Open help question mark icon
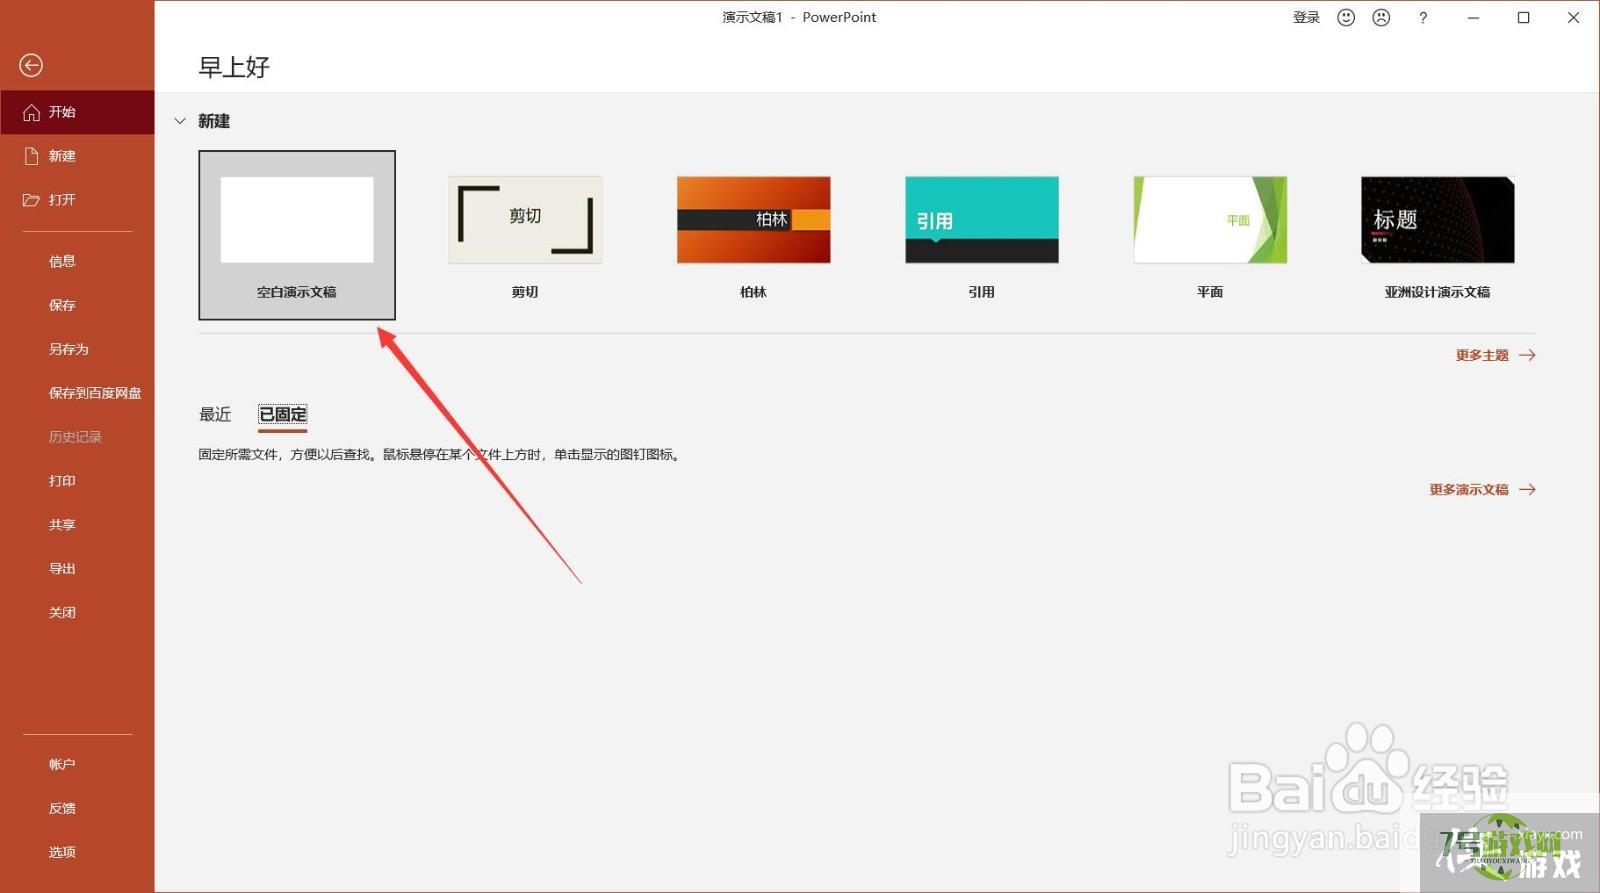 click(1423, 17)
